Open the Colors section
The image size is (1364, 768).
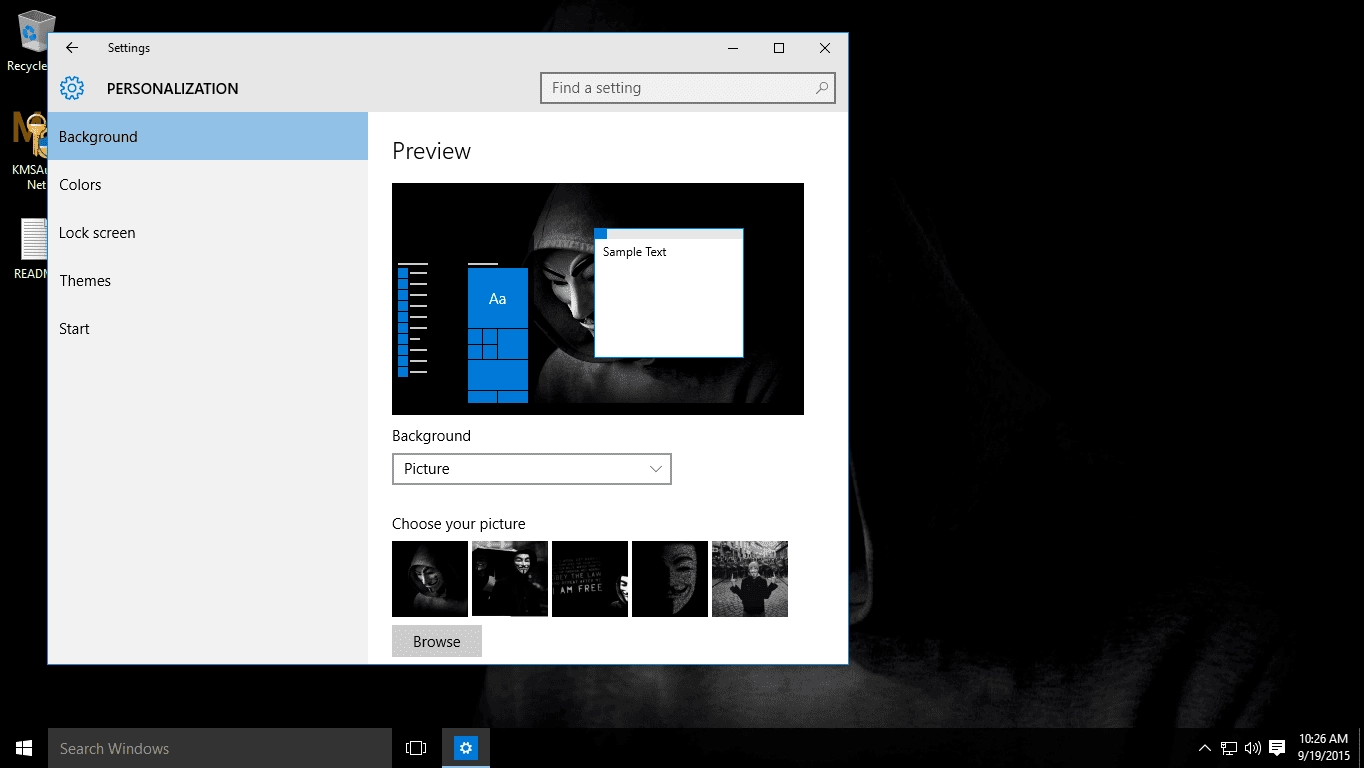click(208, 184)
